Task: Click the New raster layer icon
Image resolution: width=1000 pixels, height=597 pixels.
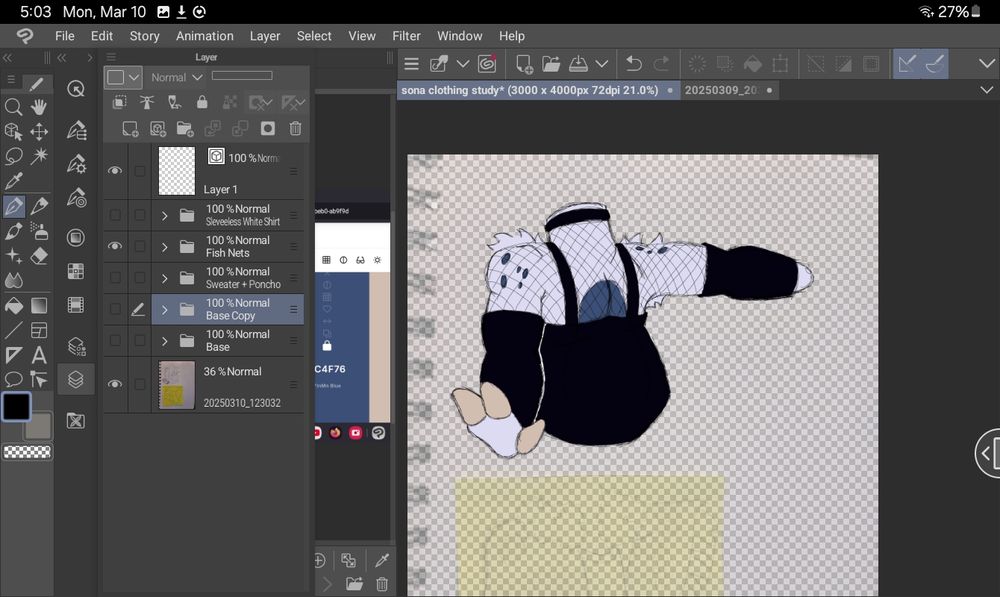Action: point(130,129)
